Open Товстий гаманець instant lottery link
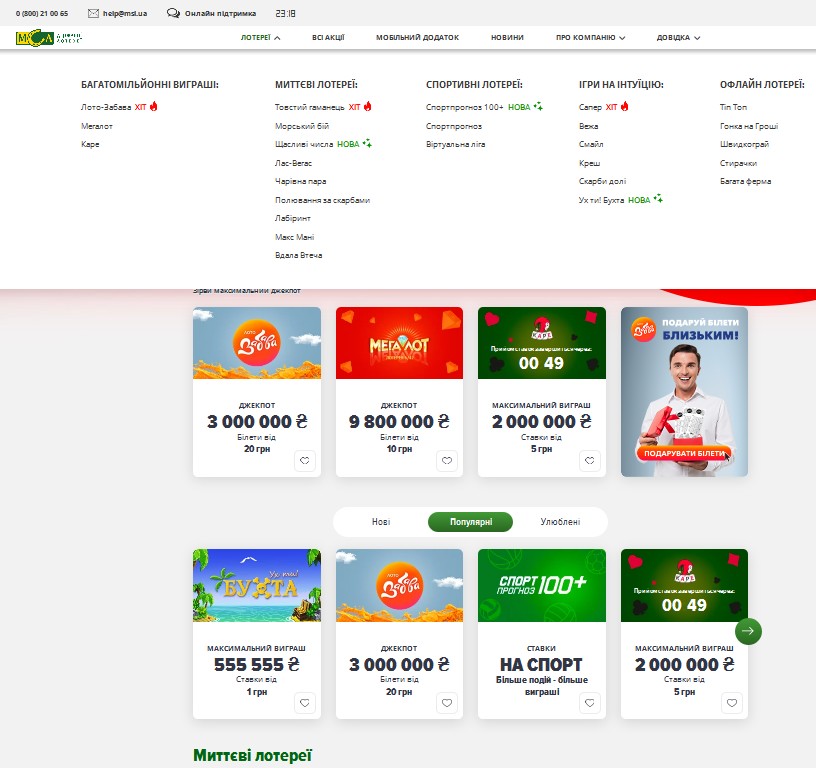This screenshot has height=768, width=816. 310,107
